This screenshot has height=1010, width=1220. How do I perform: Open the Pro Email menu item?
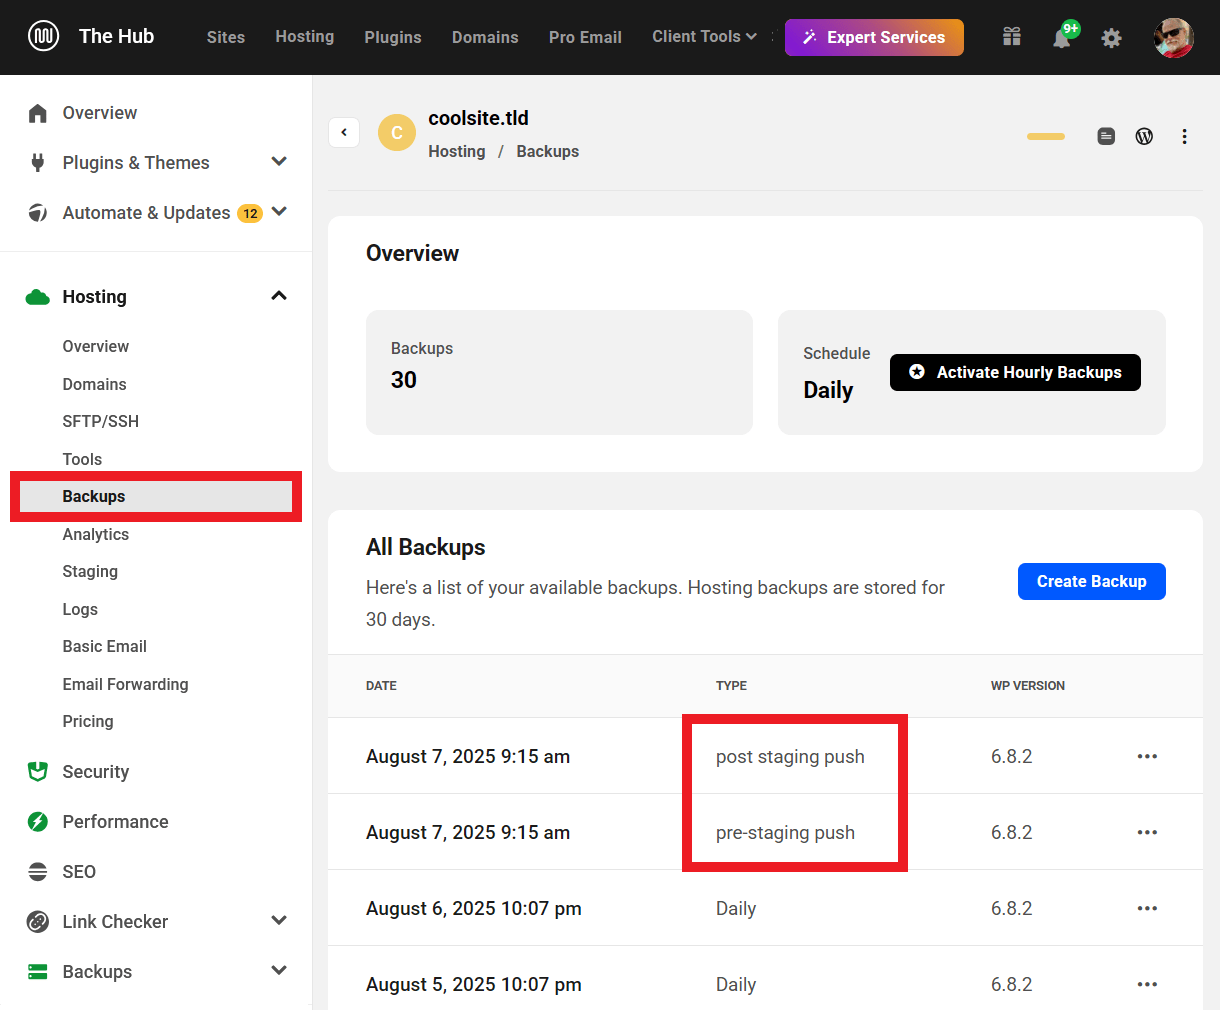tap(585, 37)
